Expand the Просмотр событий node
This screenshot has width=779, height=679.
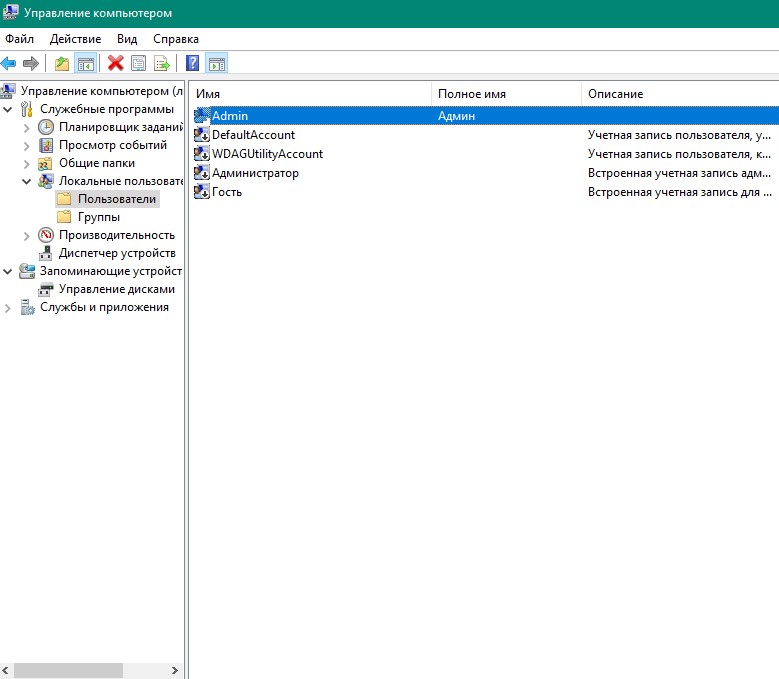pyautogui.click(x=27, y=146)
